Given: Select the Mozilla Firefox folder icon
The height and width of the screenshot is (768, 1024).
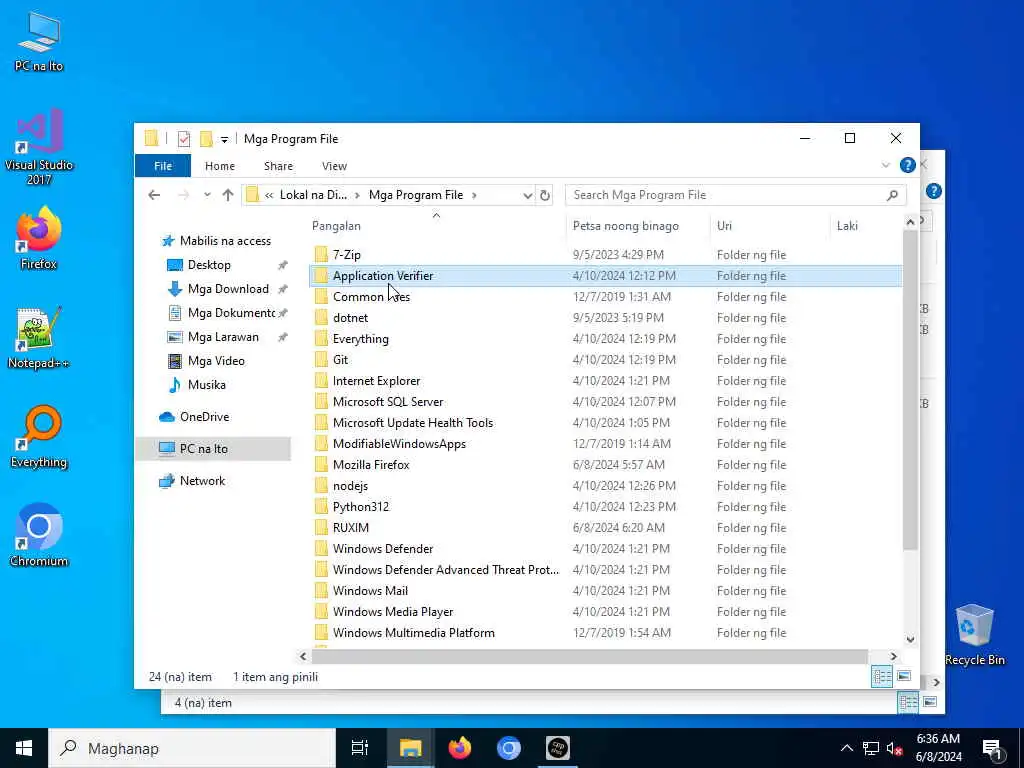Looking at the screenshot, I should (321, 464).
